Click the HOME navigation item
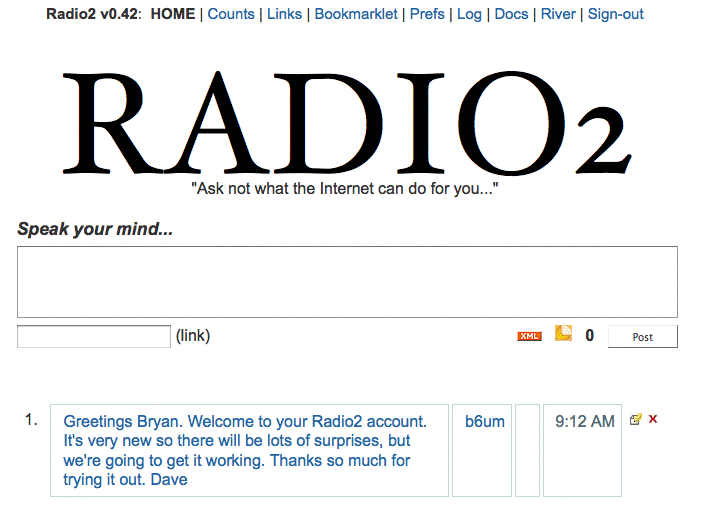This screenshot has width=711, height=526. pos(173,14)
